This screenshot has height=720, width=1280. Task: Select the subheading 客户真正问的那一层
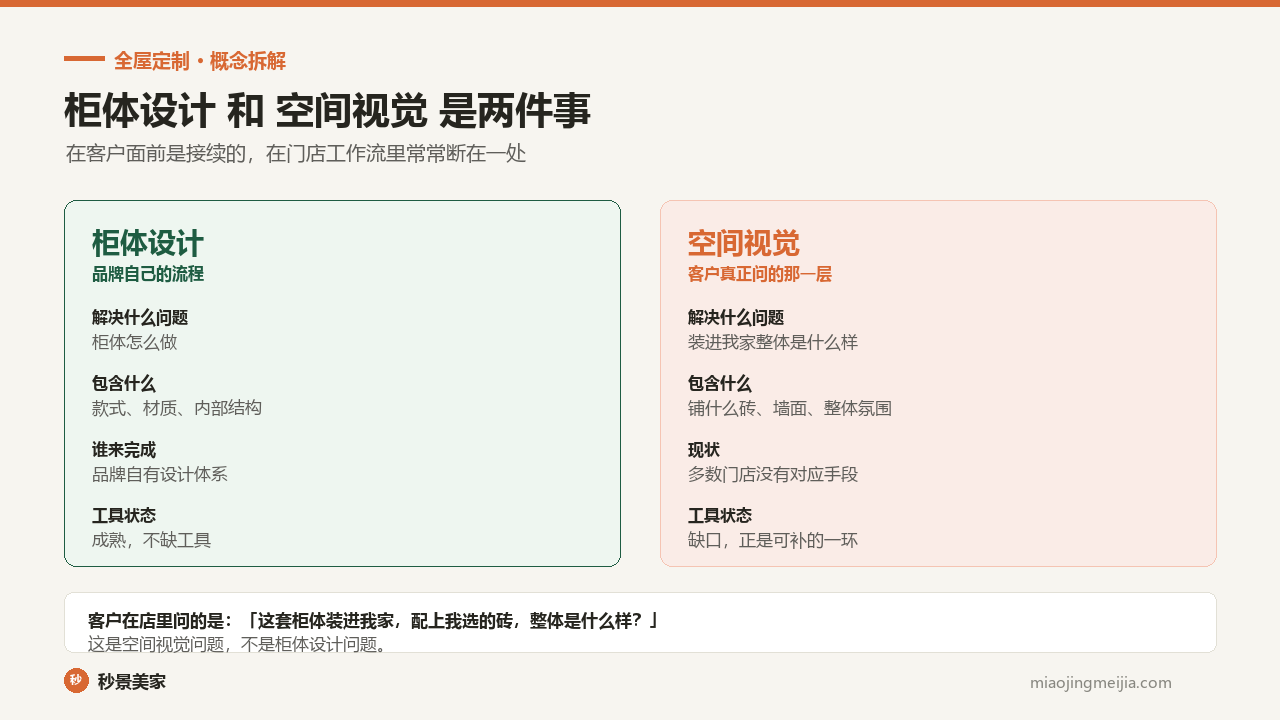coord(760,274)
